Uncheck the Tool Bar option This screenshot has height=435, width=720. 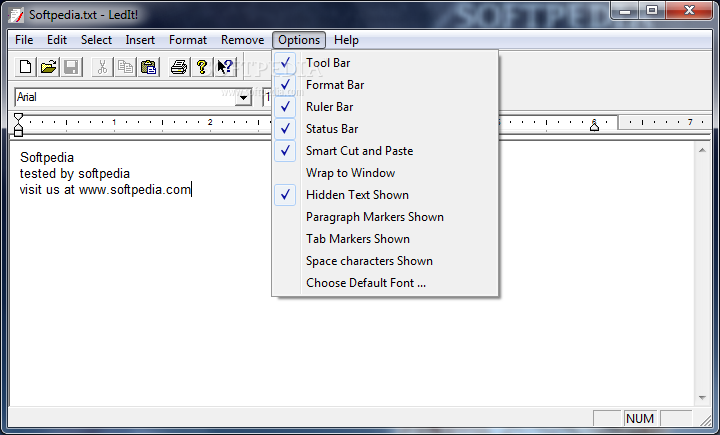(x=385, y=63)
